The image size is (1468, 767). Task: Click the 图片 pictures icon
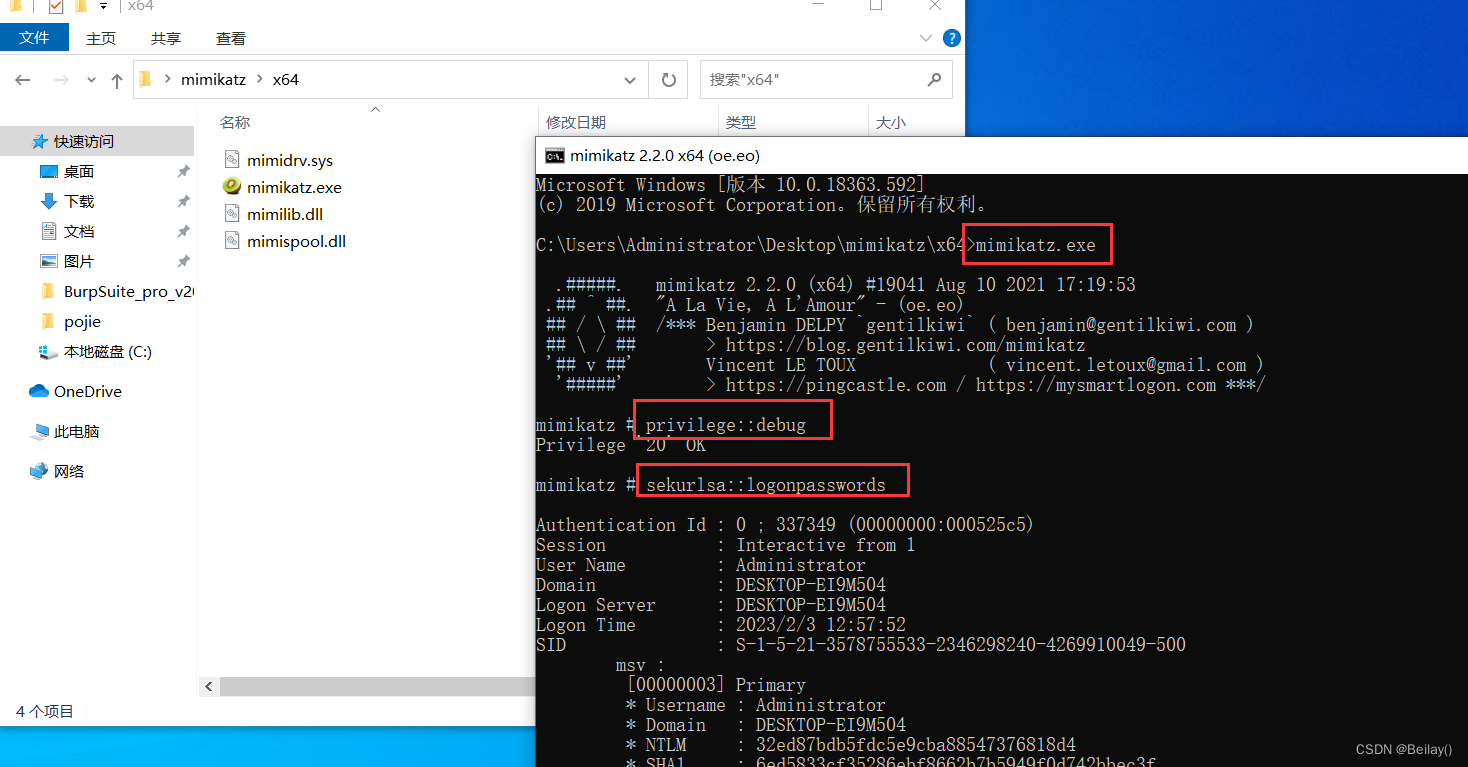click(48, 261)
